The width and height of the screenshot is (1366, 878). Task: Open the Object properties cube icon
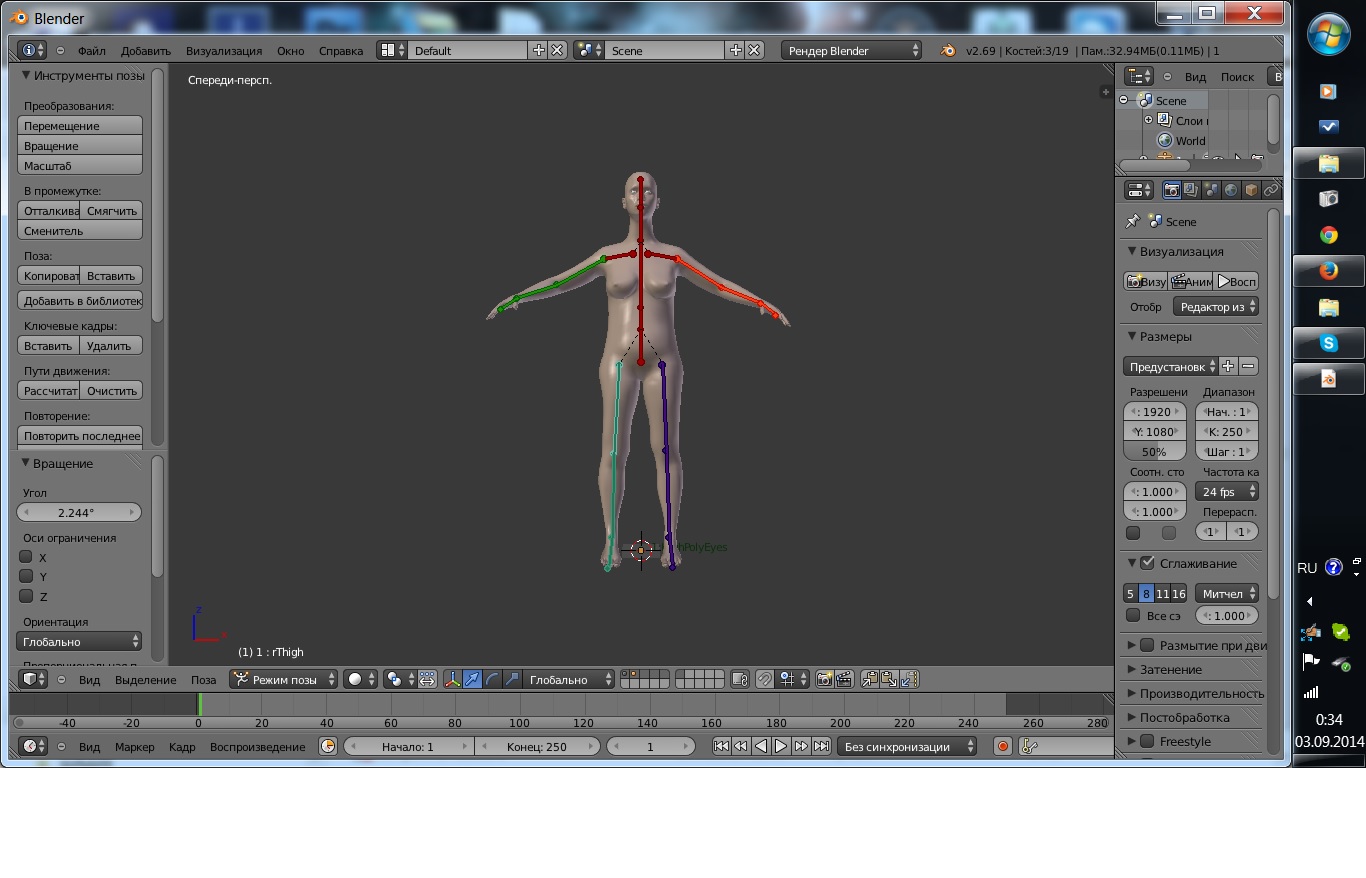click(1251, 190)
